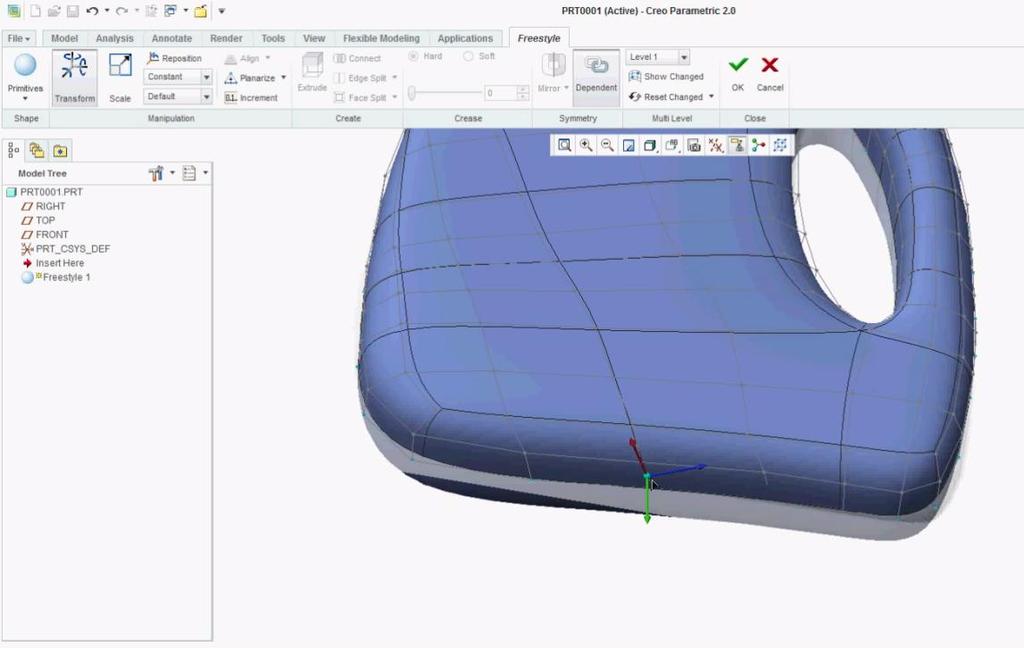
Task: Click the Redo arrow
Action: coord(121,10)
